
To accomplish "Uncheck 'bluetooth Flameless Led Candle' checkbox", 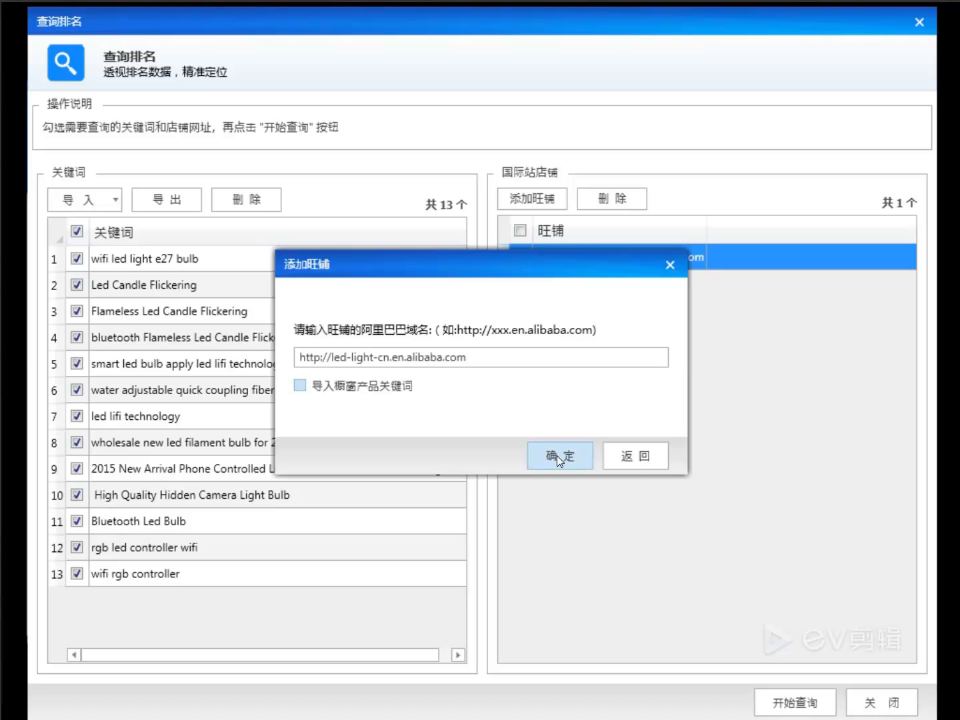I will 77,337.
